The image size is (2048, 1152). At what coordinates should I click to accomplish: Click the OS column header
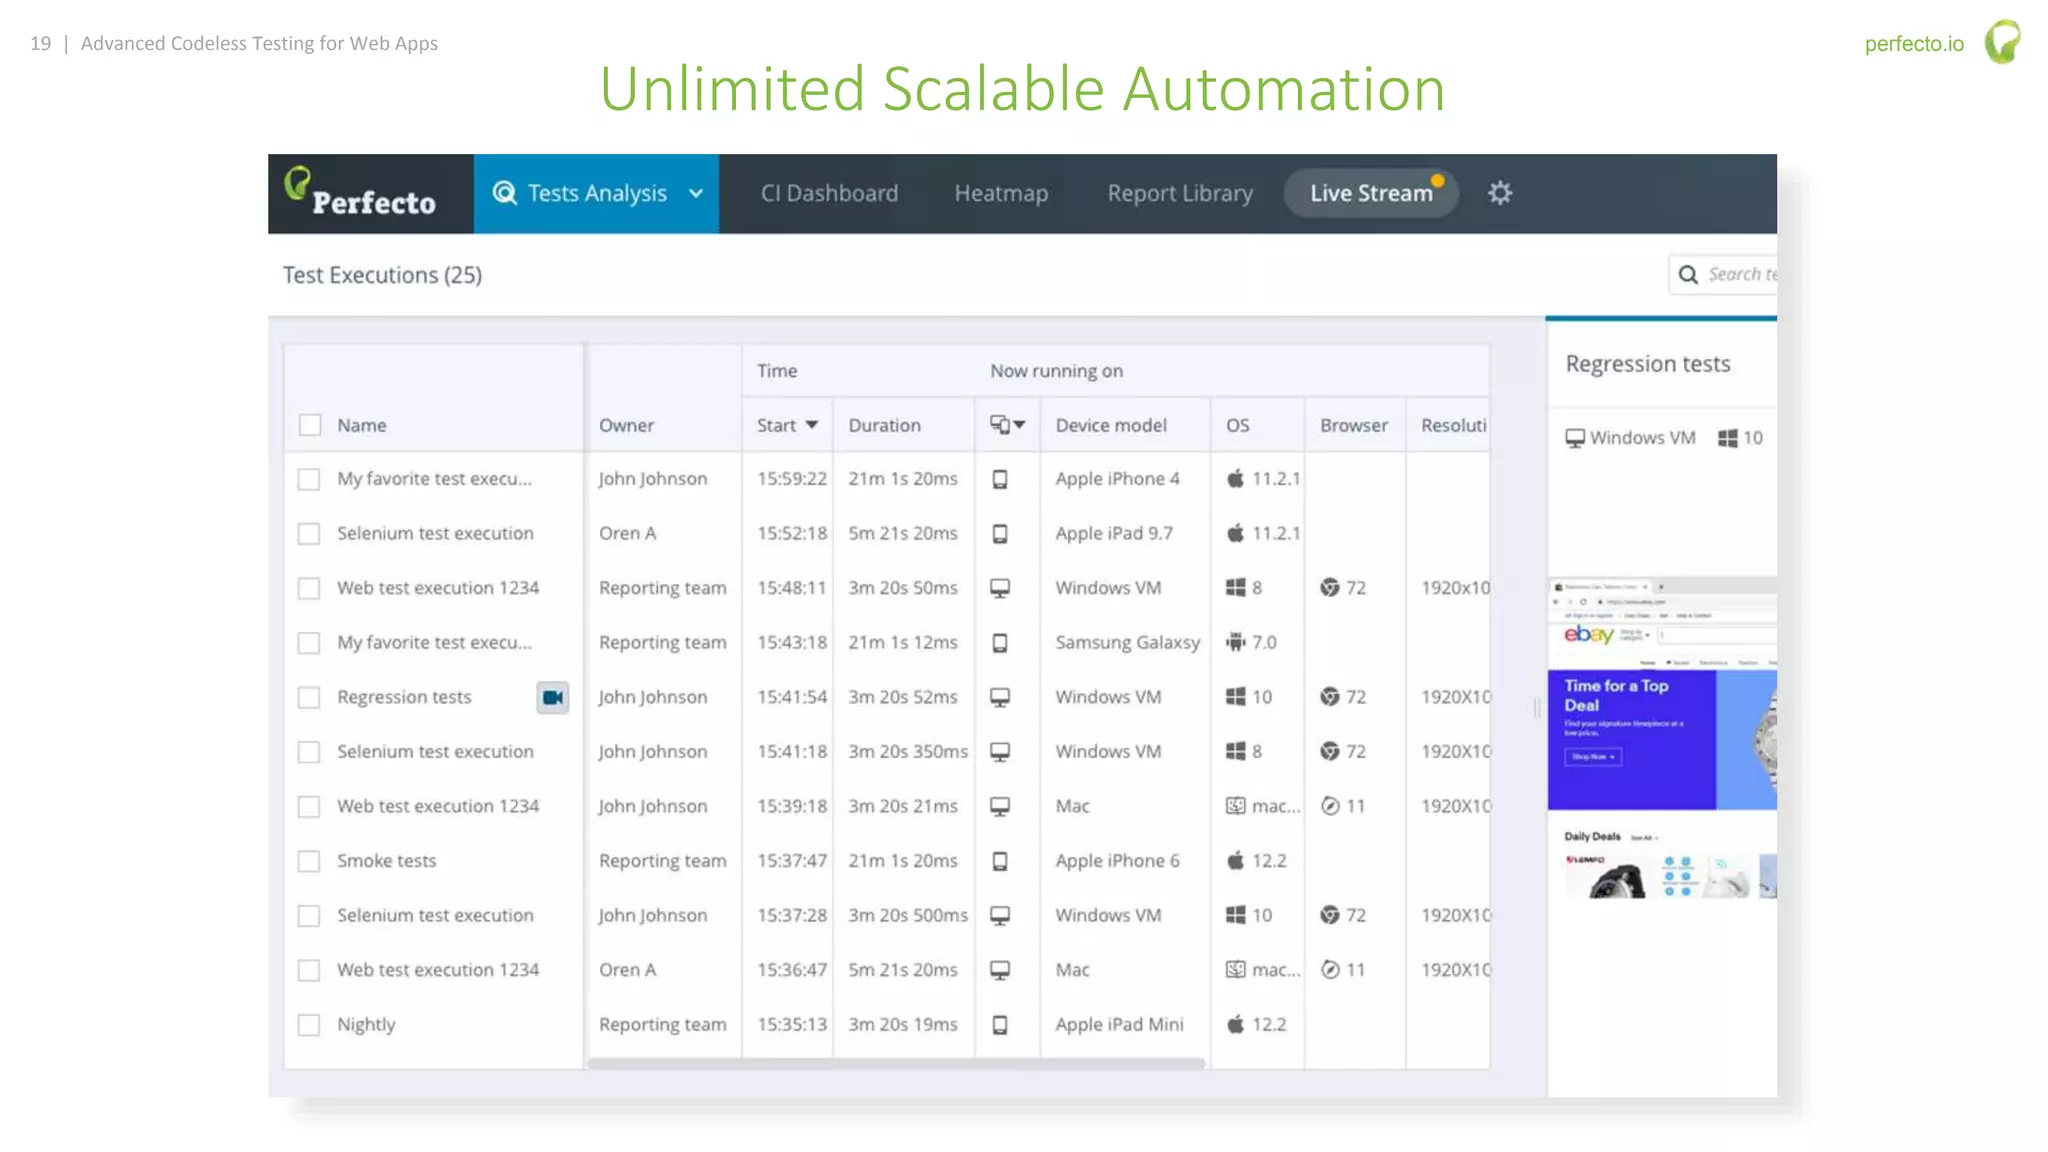[x=1238, y=425]
